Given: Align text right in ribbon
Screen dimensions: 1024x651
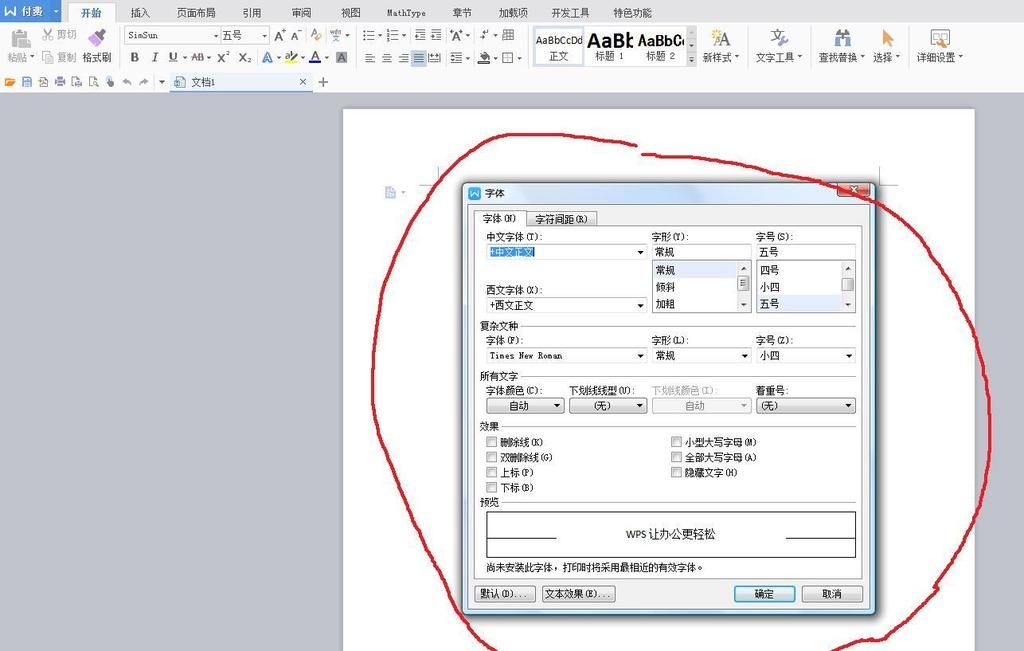Looking at the screenshot, I should click(x=403, y=58).
